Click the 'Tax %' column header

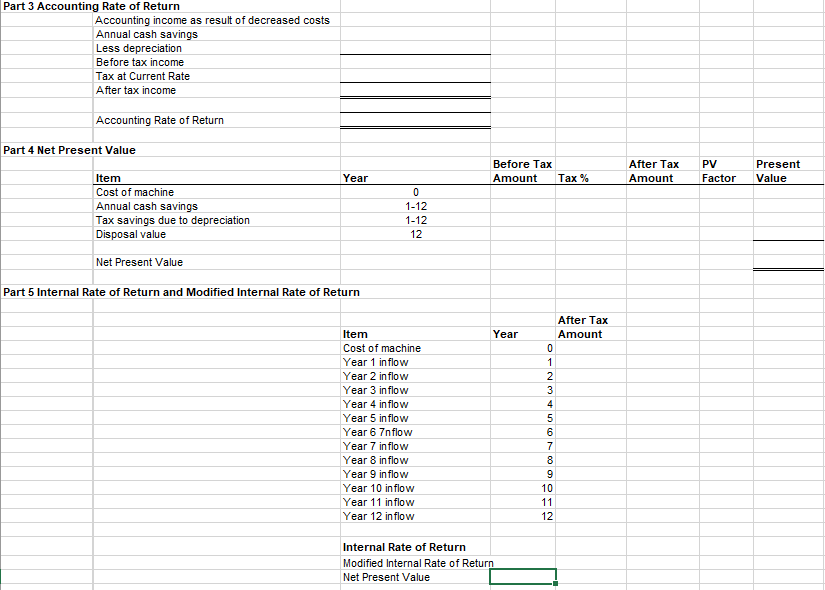(x=573, y=178)
